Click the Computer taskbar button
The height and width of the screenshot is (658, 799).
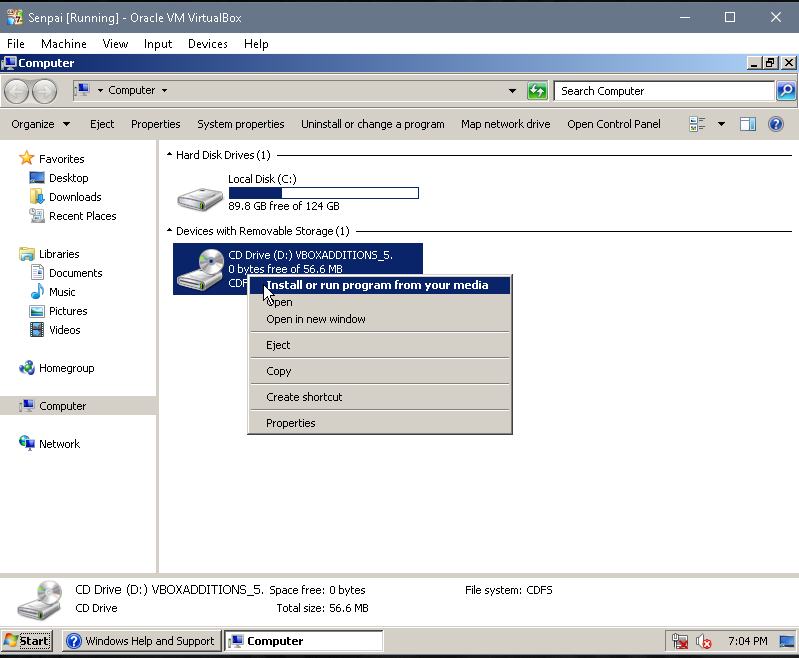[x=304, y=641]
